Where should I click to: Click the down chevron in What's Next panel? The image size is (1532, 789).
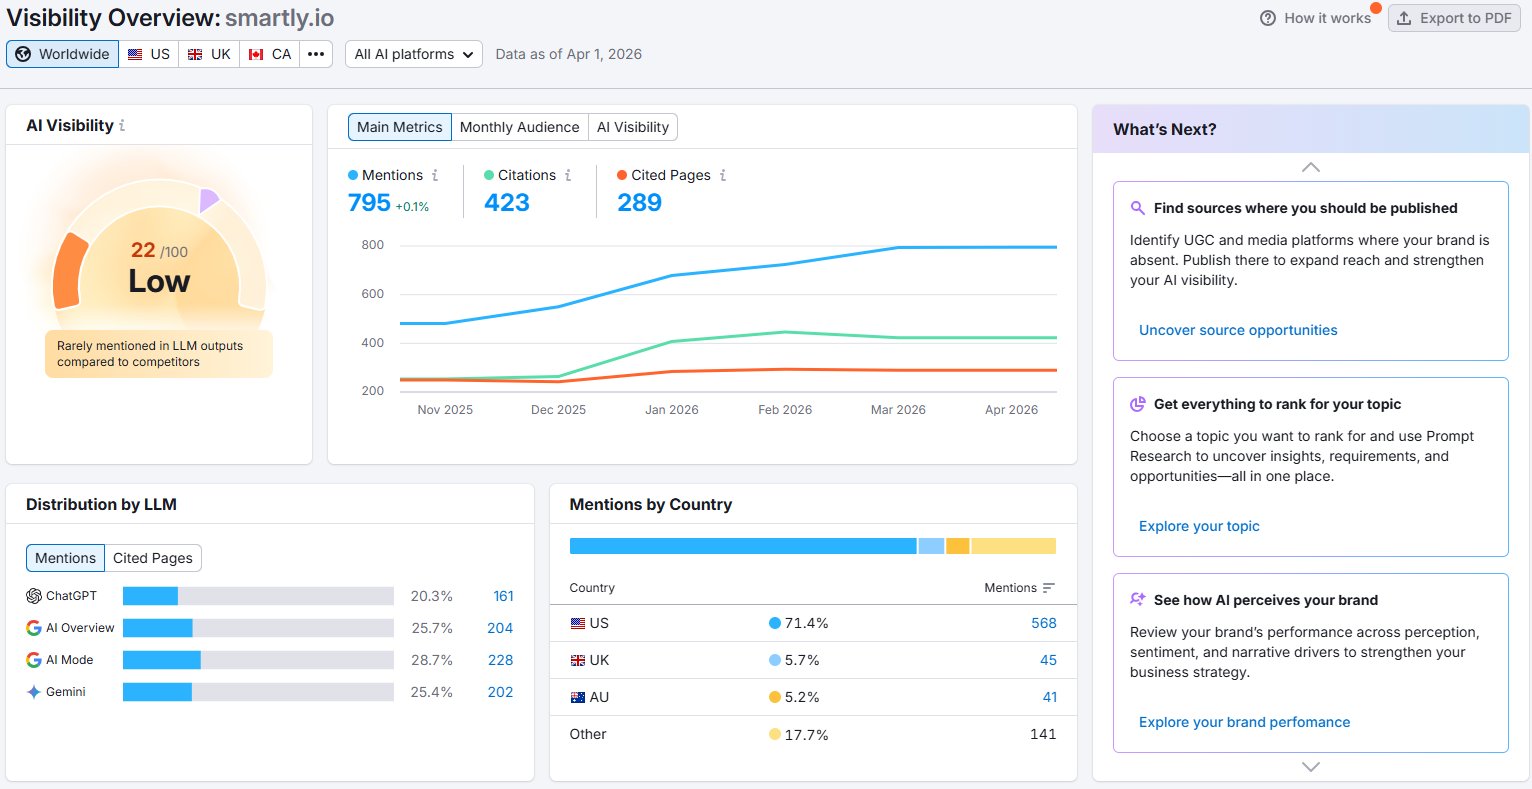pyautogui.click(x=1310, y=765)
